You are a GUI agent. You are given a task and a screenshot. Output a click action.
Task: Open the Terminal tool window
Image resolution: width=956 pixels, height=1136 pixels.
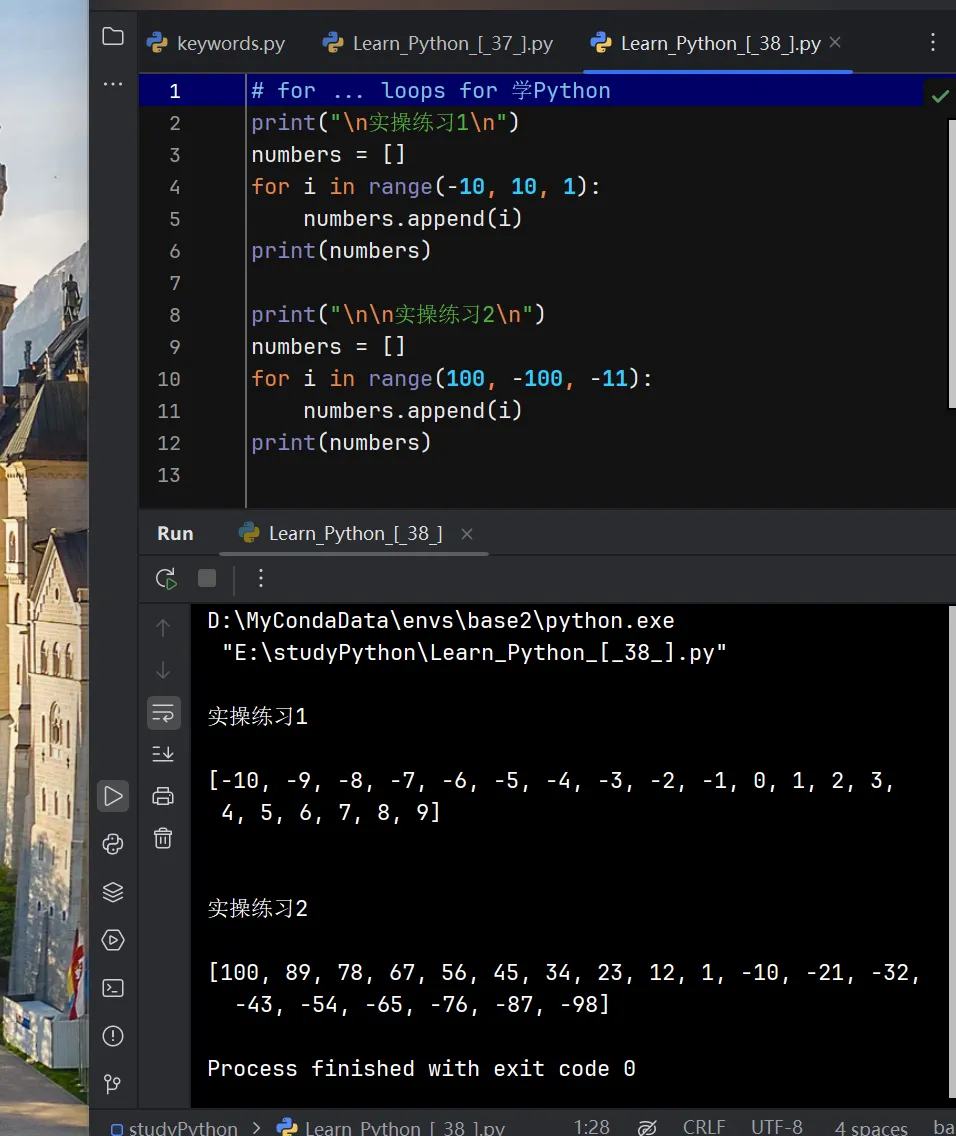point(113,988)
